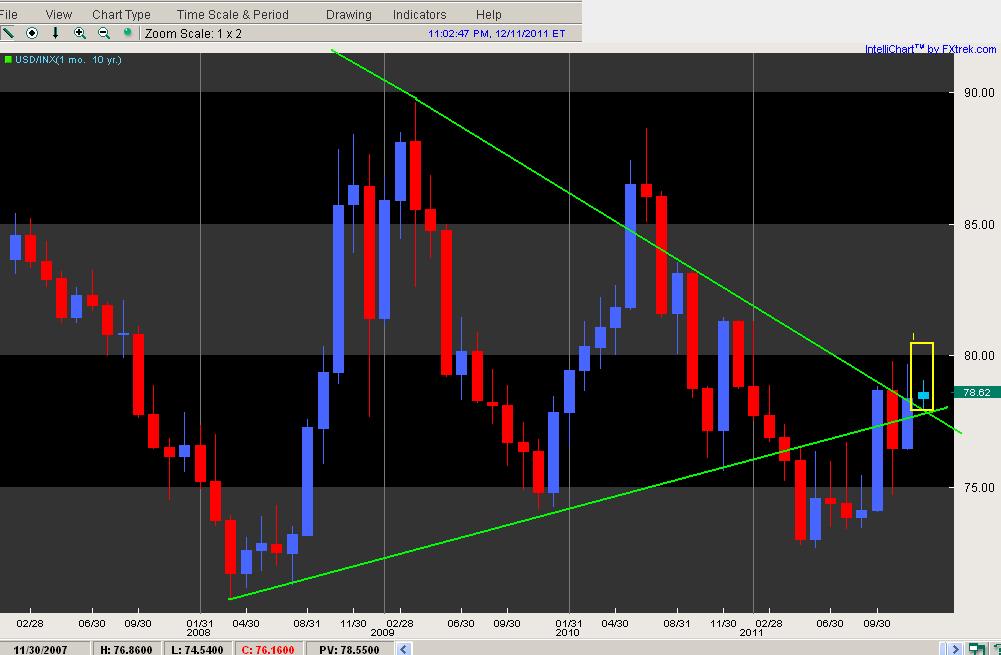The width and height of the screenshot is (1001, 655).
Task: Click the circular target cursor tool
Action: click(32, 33)
